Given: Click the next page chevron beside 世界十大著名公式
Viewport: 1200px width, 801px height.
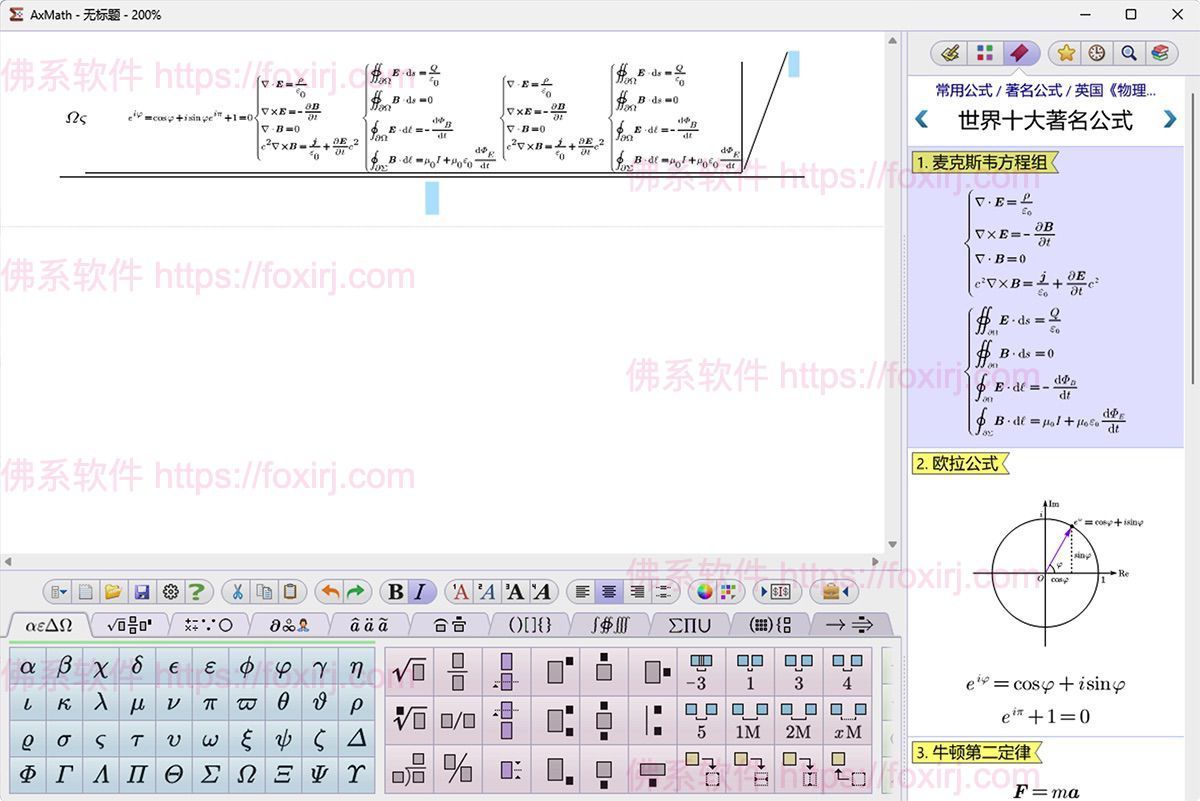Looking at the screenshot, I should tap(1169, 119).
